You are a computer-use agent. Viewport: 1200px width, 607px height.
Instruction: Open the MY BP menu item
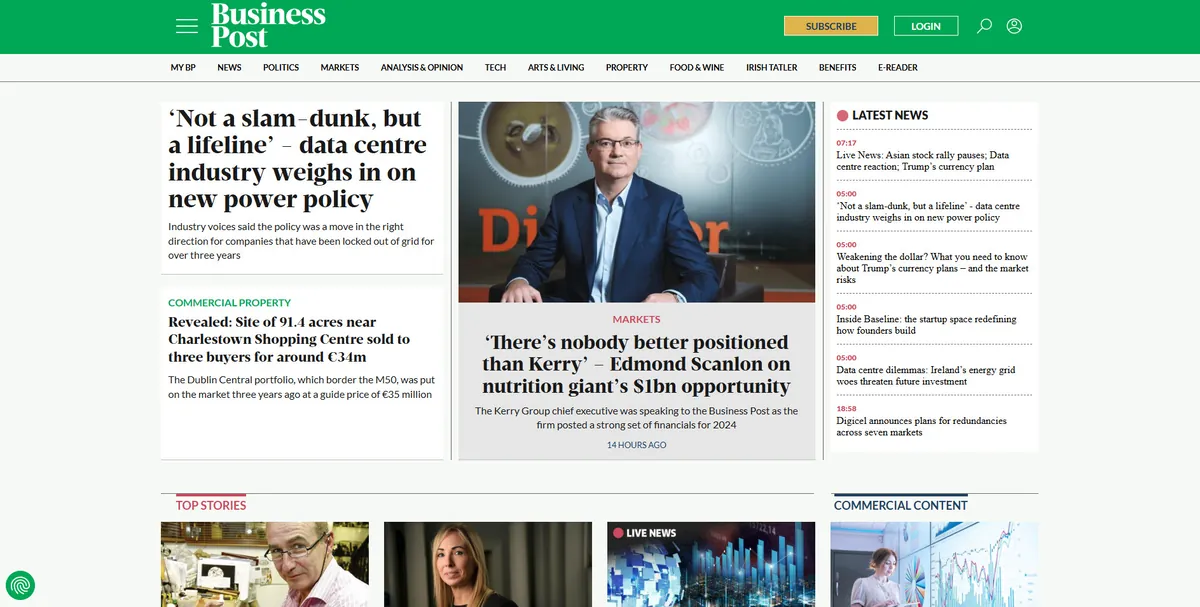tap(183, 67)
